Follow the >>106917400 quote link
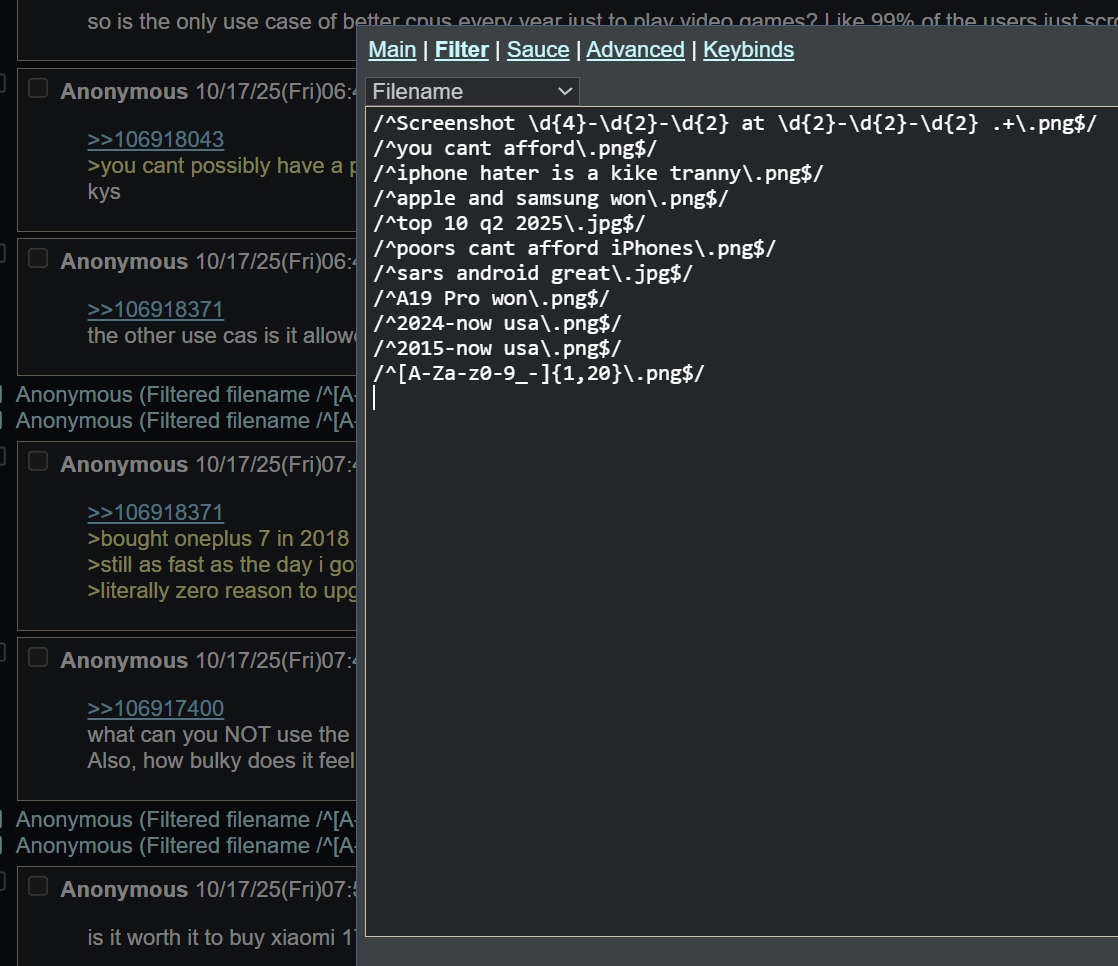1118x966 pixels. click(155, 709)
